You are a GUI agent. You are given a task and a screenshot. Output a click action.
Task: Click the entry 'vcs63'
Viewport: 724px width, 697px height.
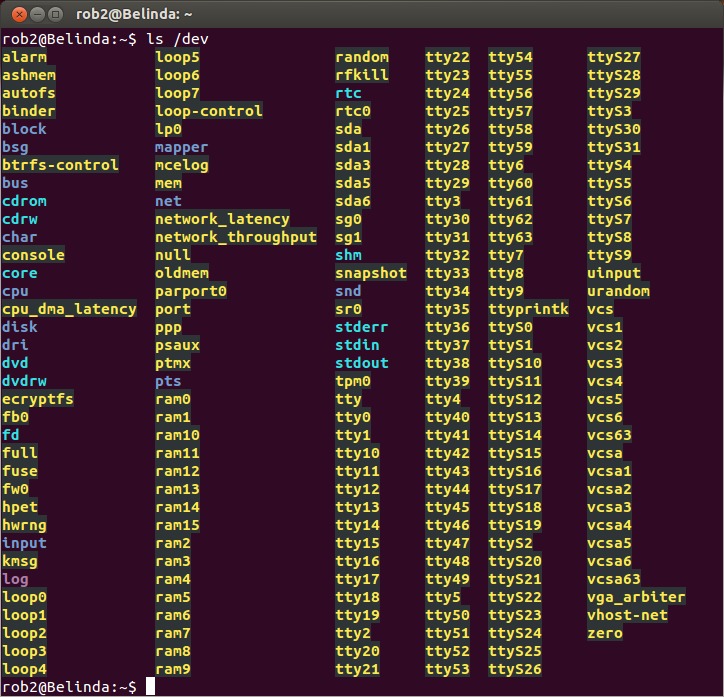click(609, 435)
